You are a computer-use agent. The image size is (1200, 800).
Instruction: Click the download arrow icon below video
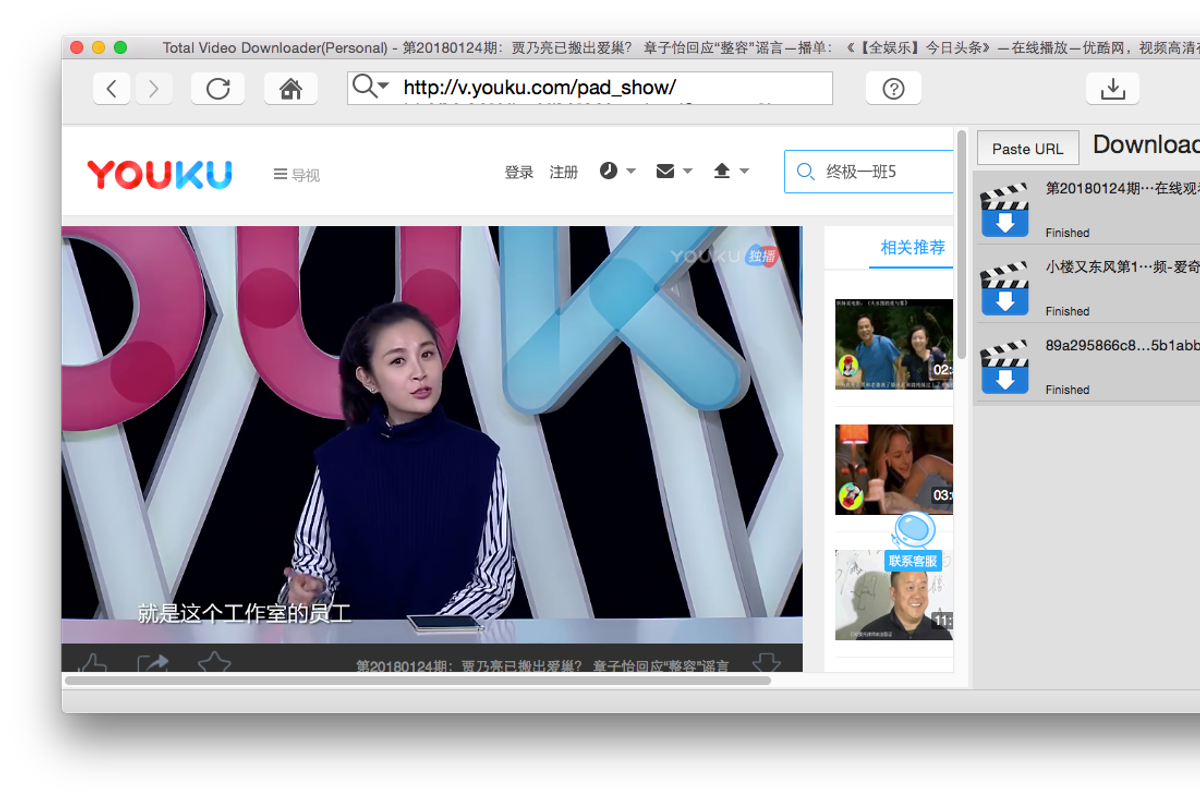(x=766, y=664)
